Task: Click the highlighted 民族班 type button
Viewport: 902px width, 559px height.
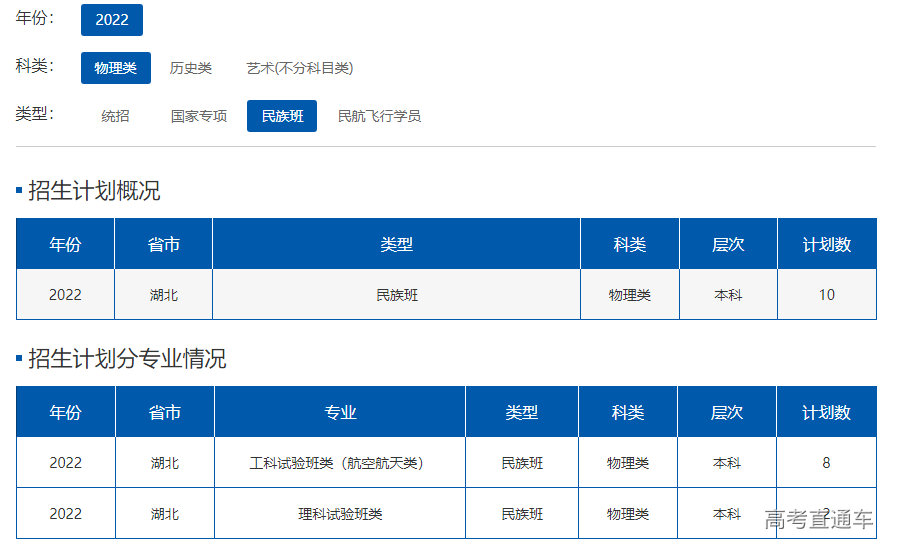Action: 282,116
